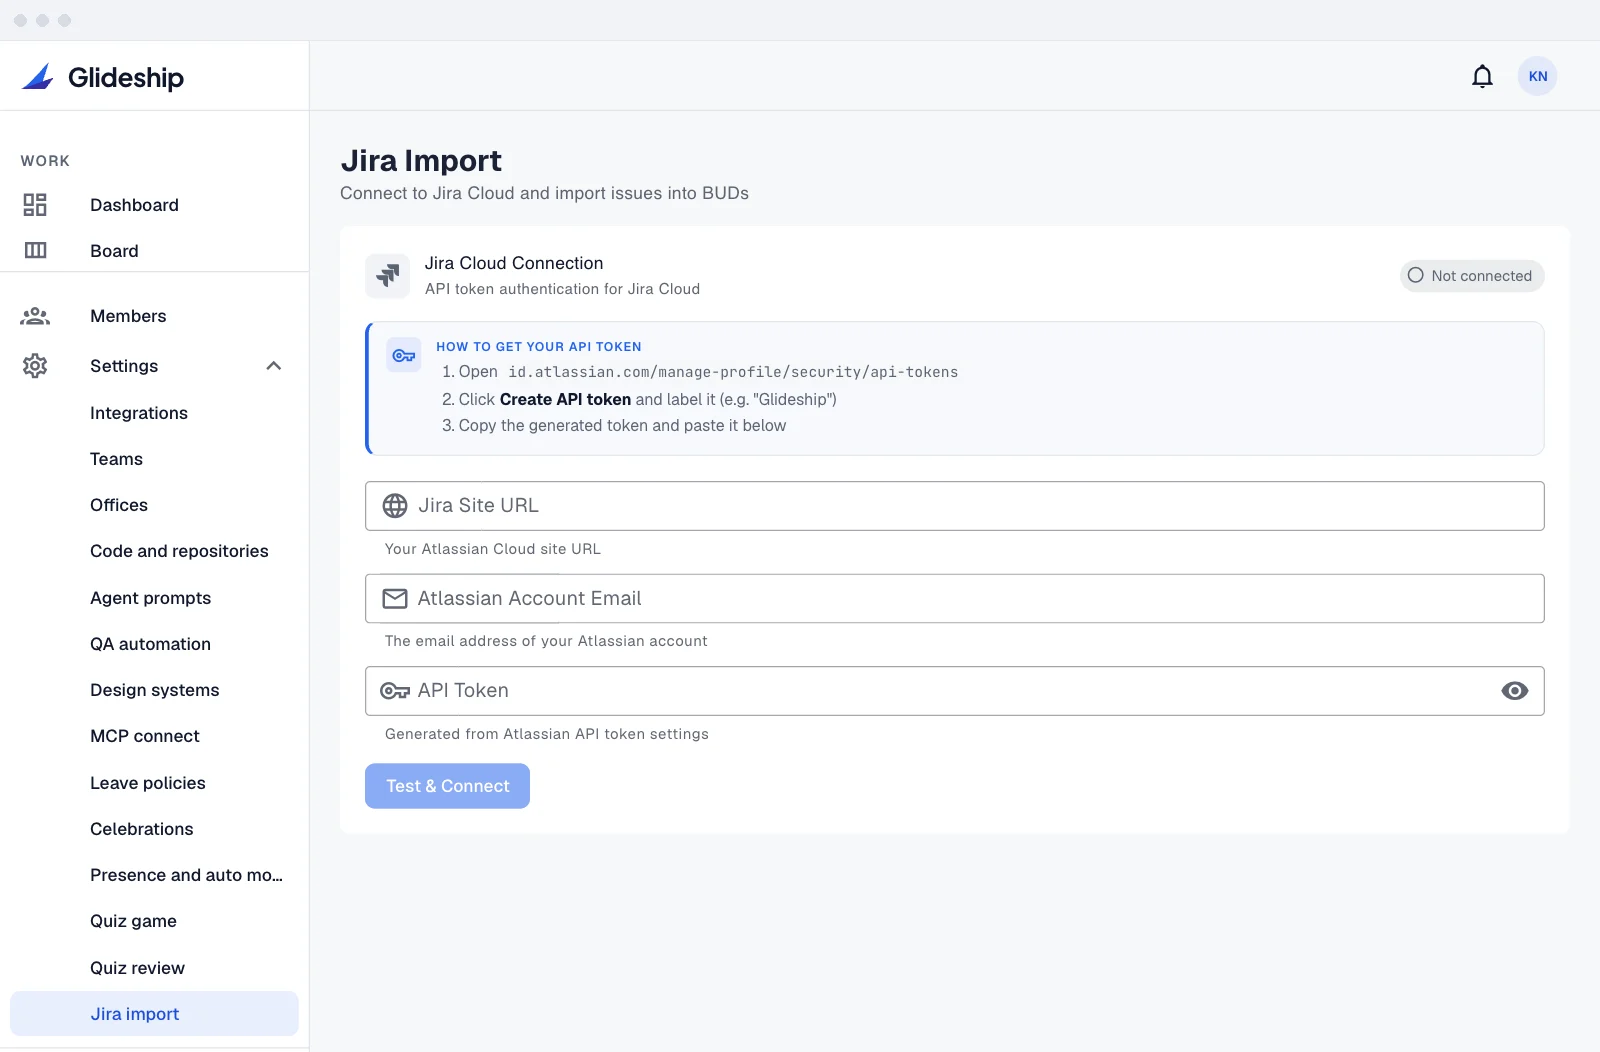1600x1052 pixels.
Task: Click the Glideship logo icon
Action: (x=38, y=77)
